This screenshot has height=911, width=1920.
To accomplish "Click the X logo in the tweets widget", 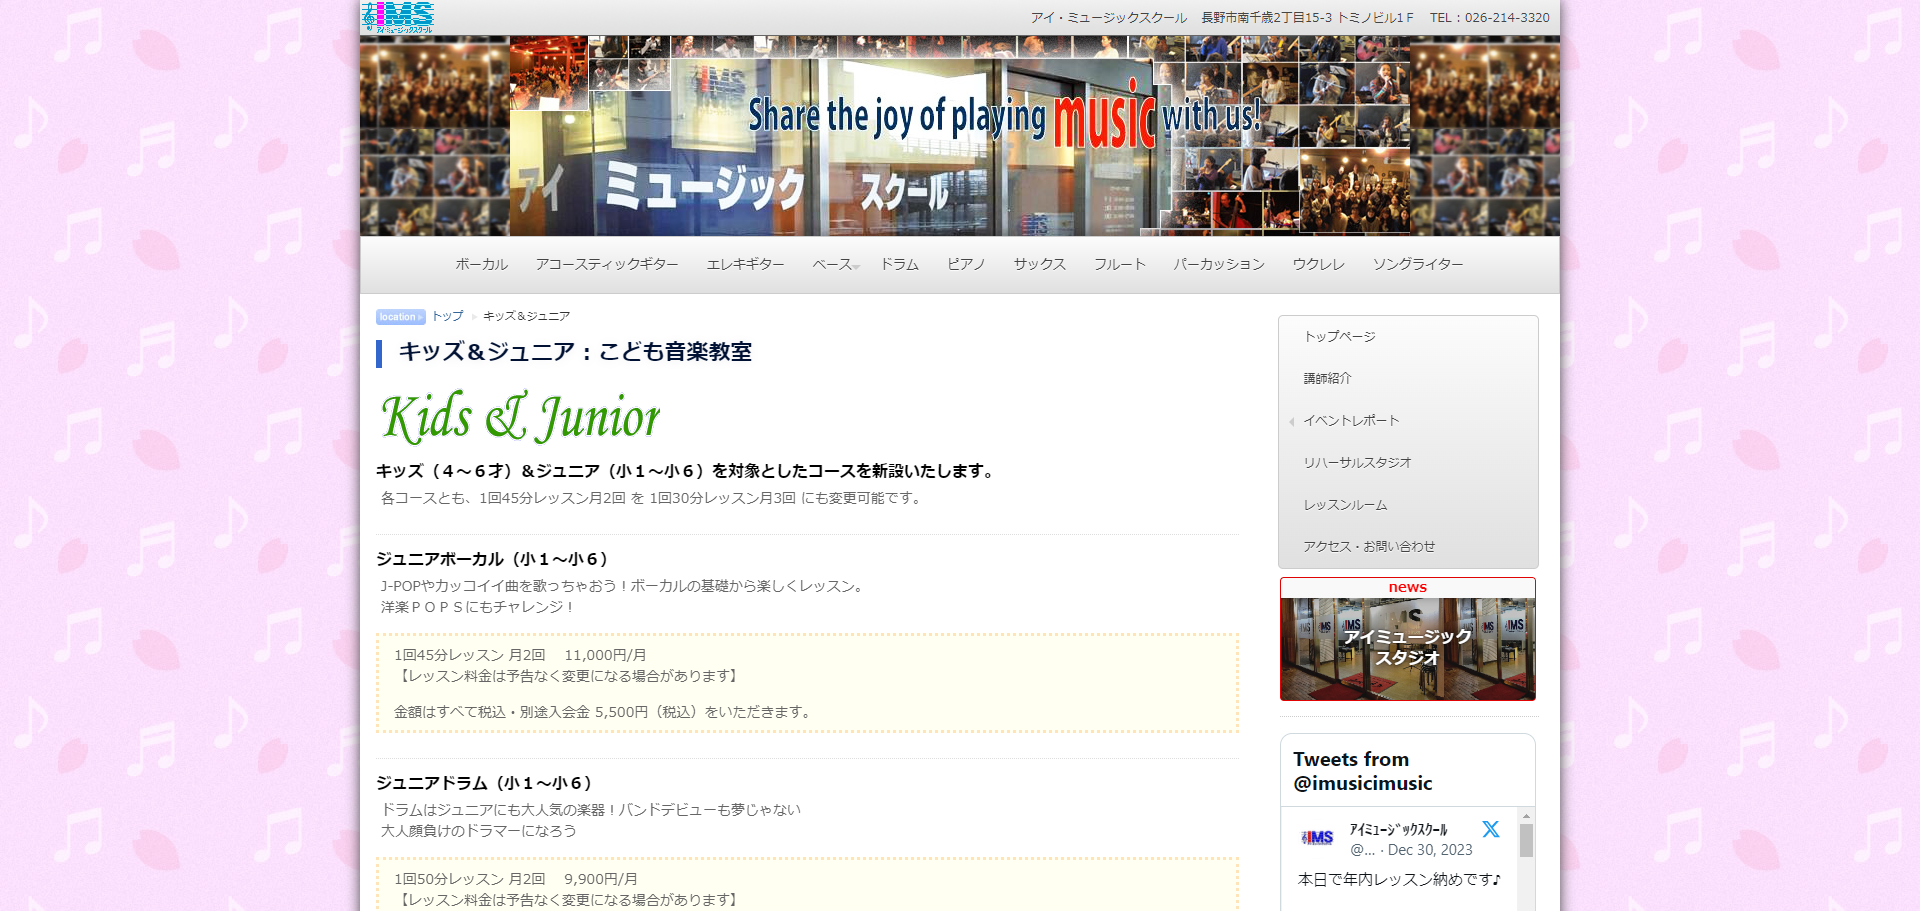I will [x=1490, y=829].
